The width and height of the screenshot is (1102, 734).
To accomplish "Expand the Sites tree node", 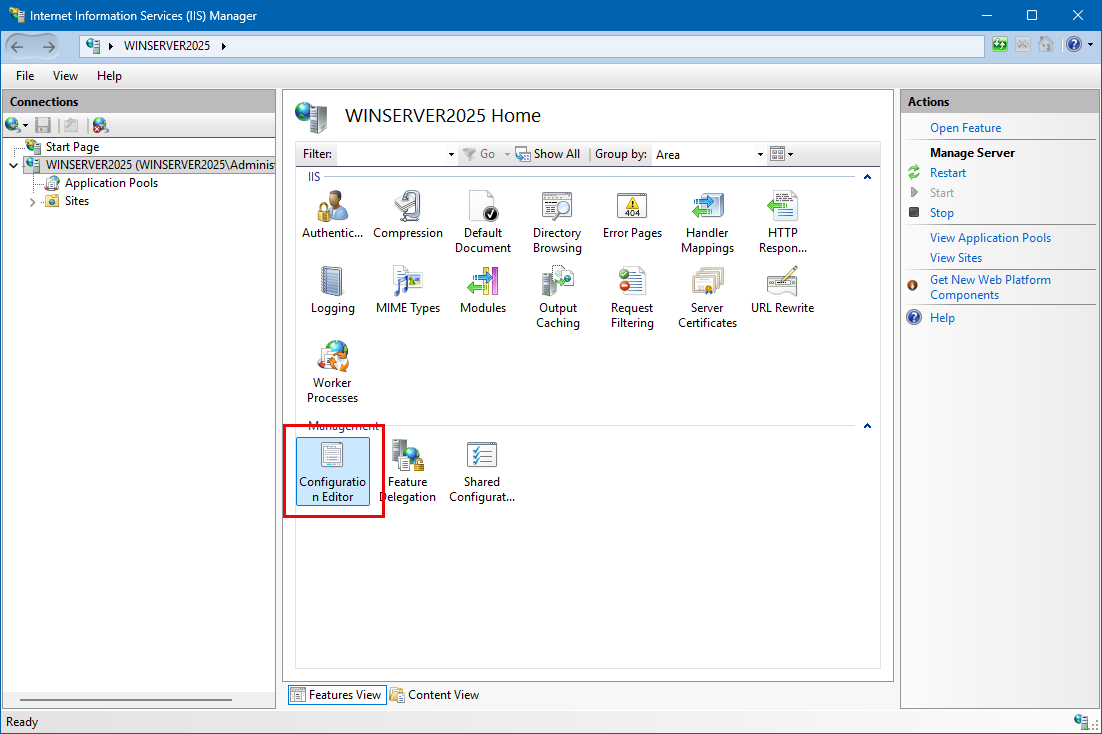I will click(x=32, y=202).
